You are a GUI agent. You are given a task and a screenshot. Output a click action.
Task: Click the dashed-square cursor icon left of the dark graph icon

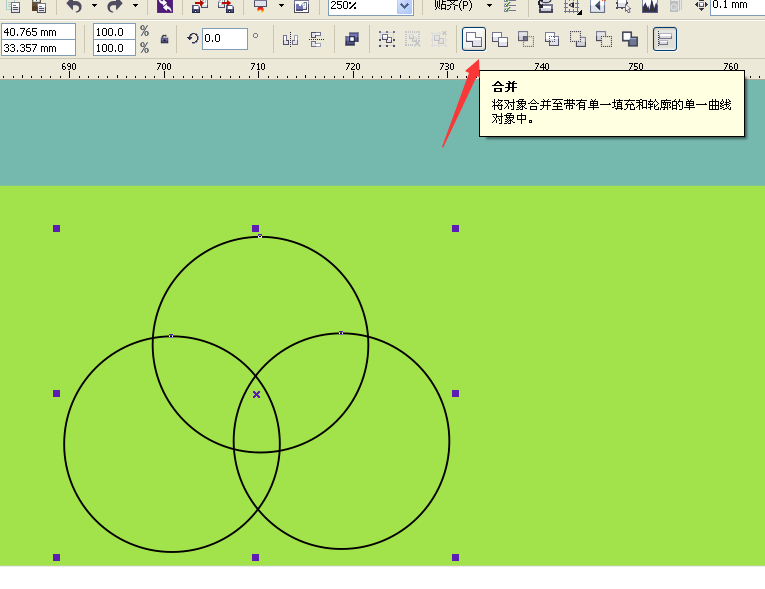pyautogui.click(x=623, y=6)
